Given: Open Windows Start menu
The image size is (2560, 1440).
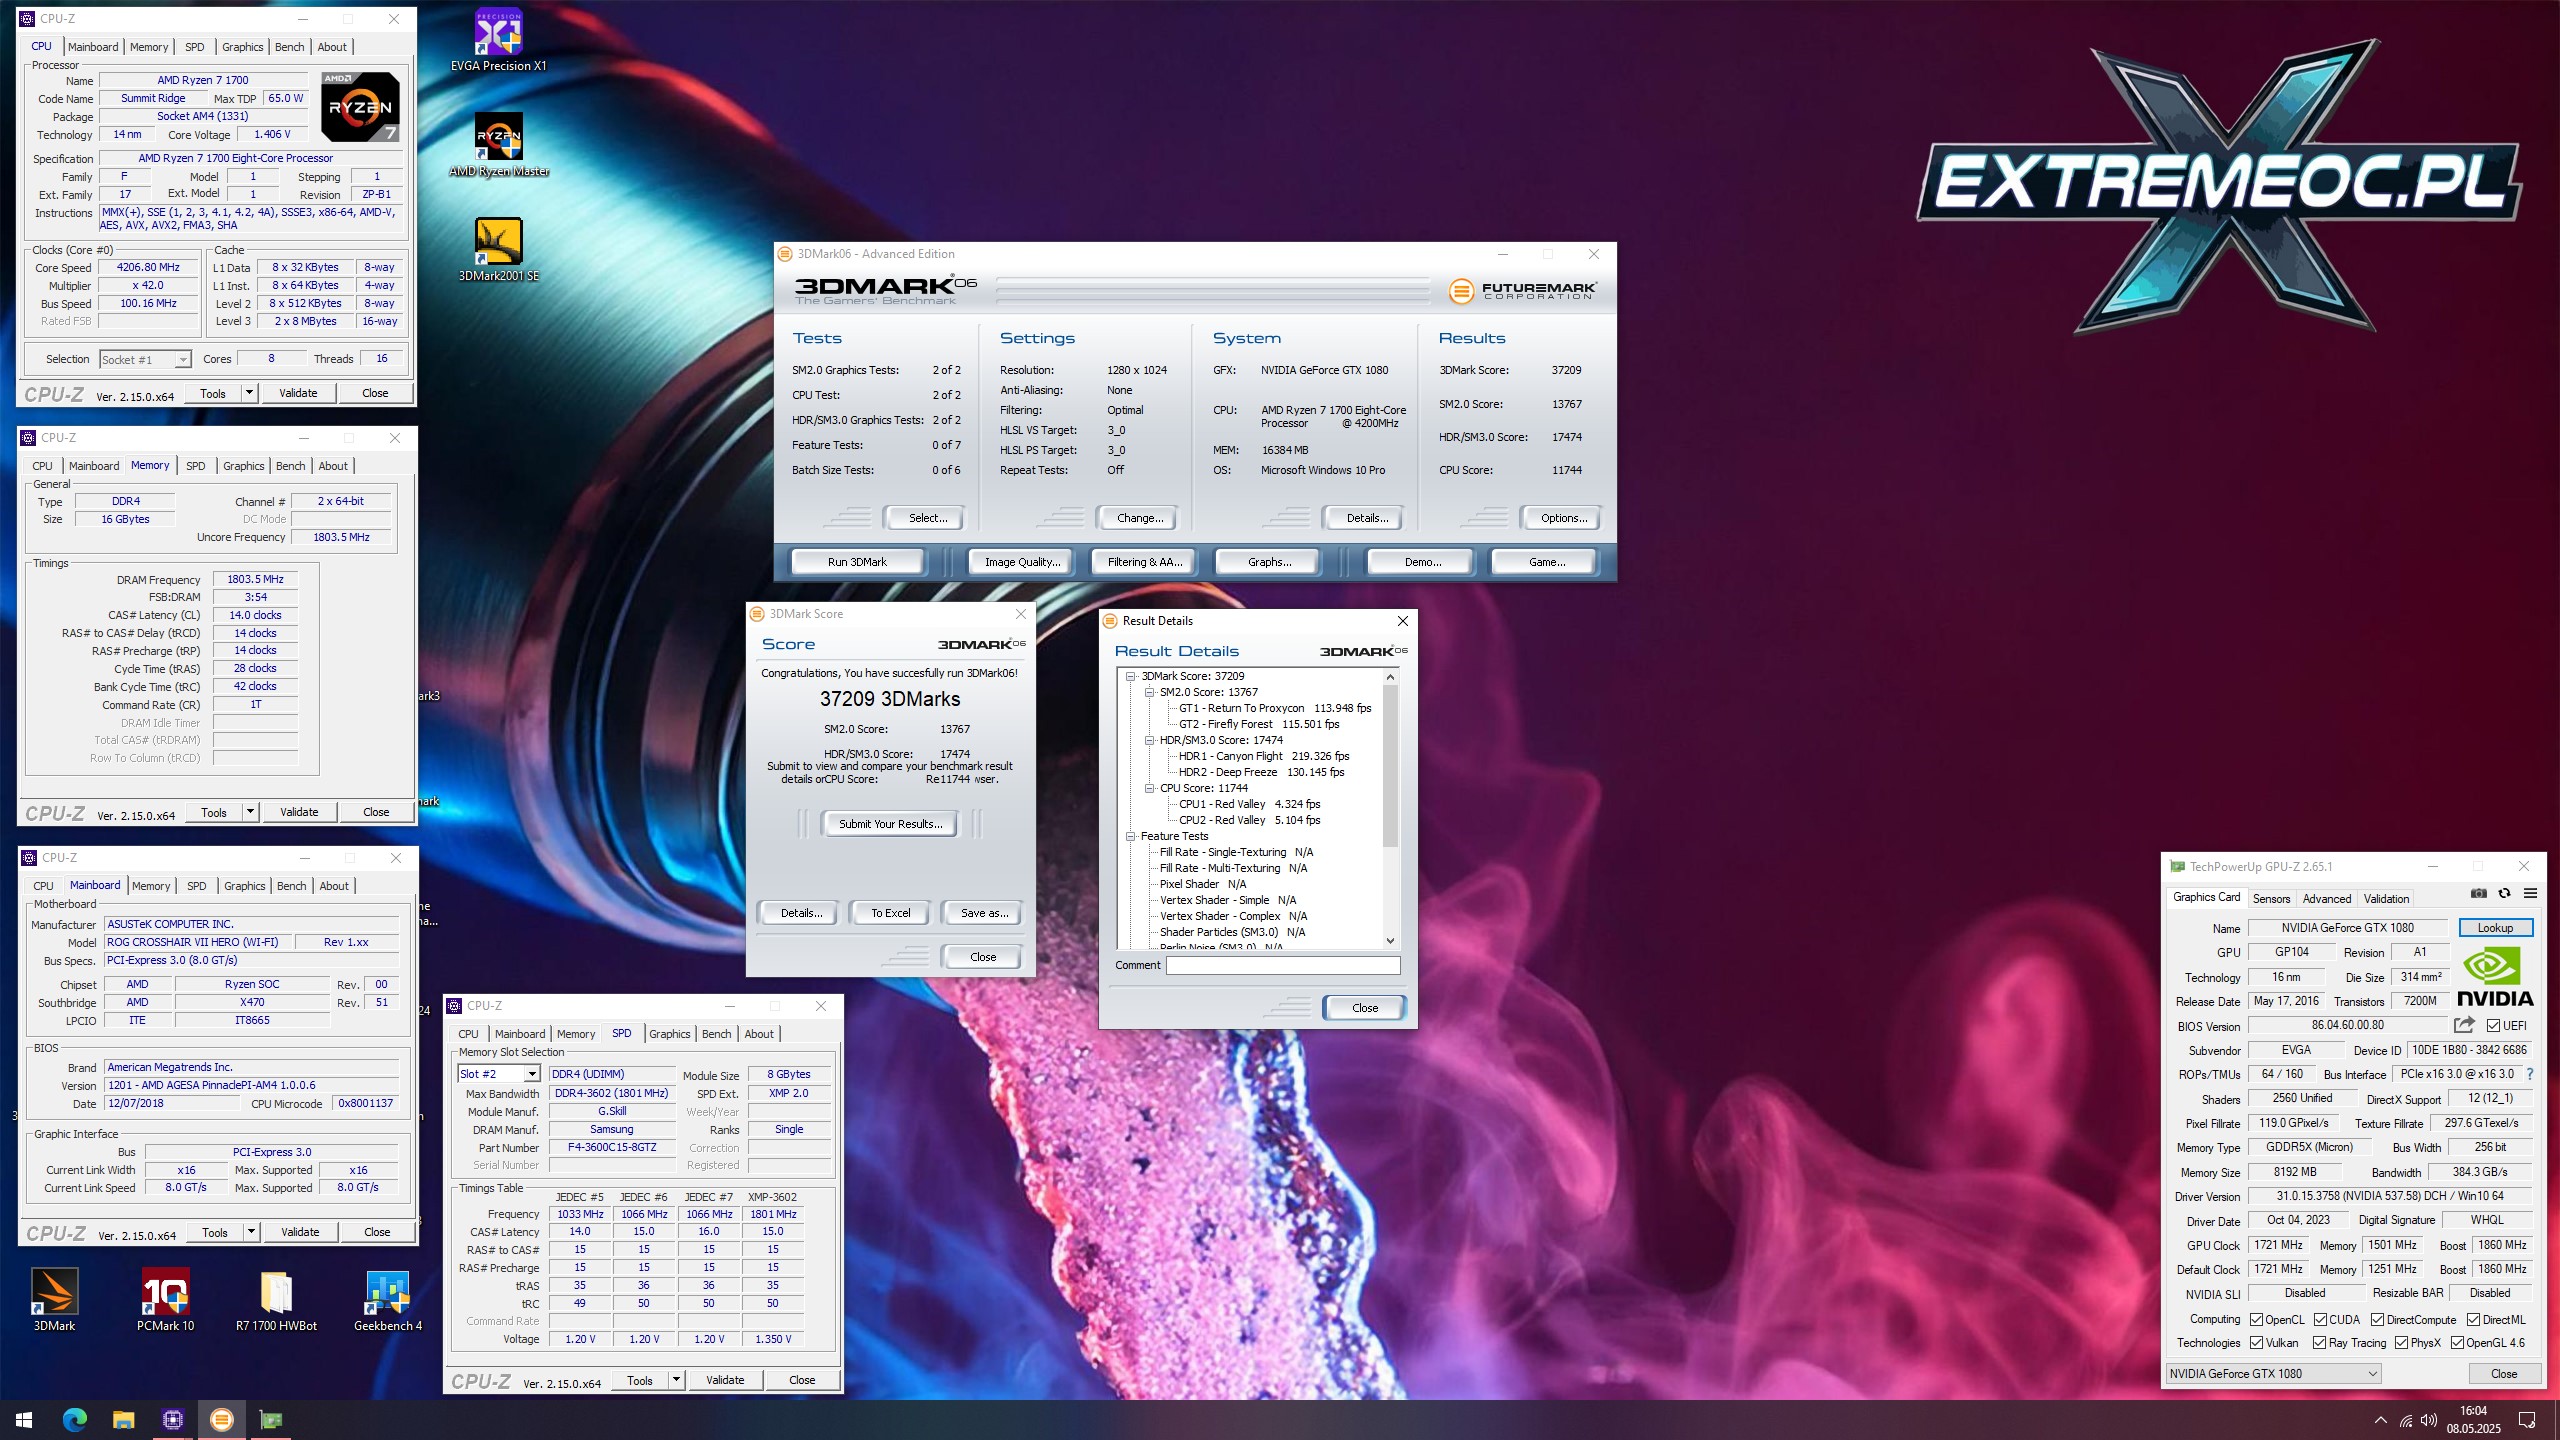Looking at the screenshot, I should point(24,1419).
